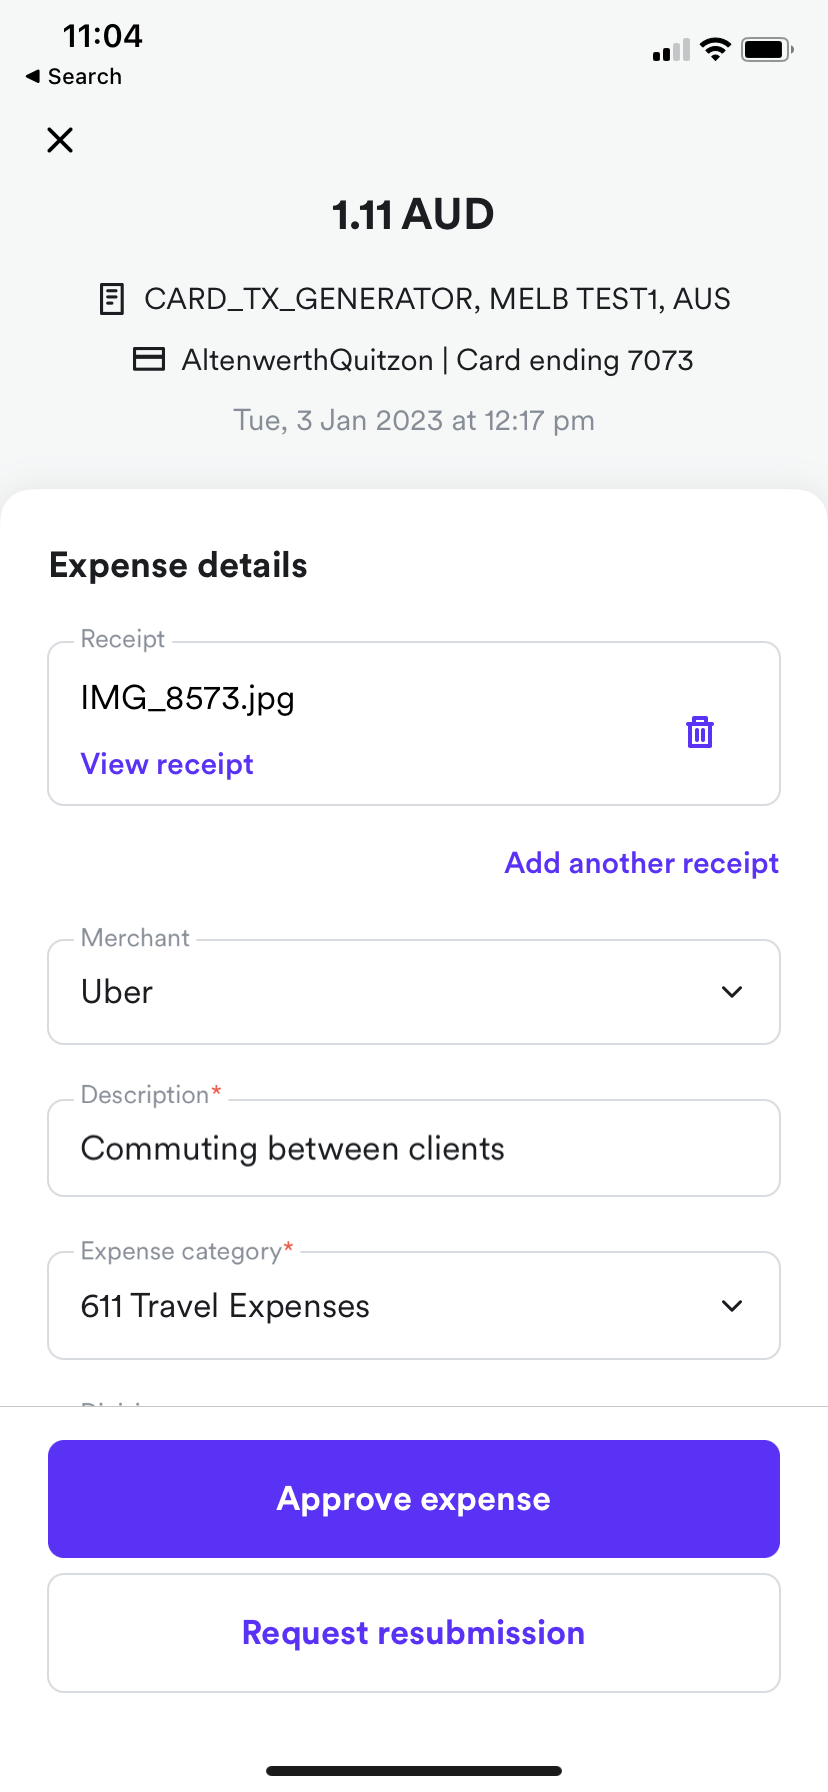Tap the 1.11 AUD amount heading
The width and height of the screenshot is (828, 1792).
coord(413,214)
